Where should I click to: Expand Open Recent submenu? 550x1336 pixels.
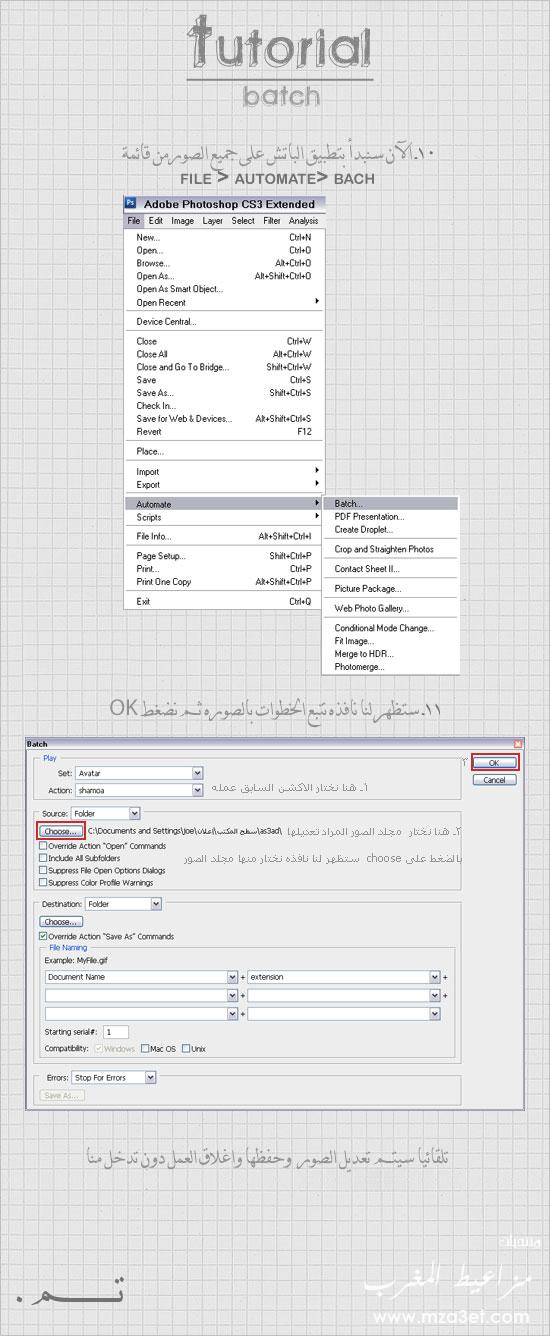(x=224, y=302)
